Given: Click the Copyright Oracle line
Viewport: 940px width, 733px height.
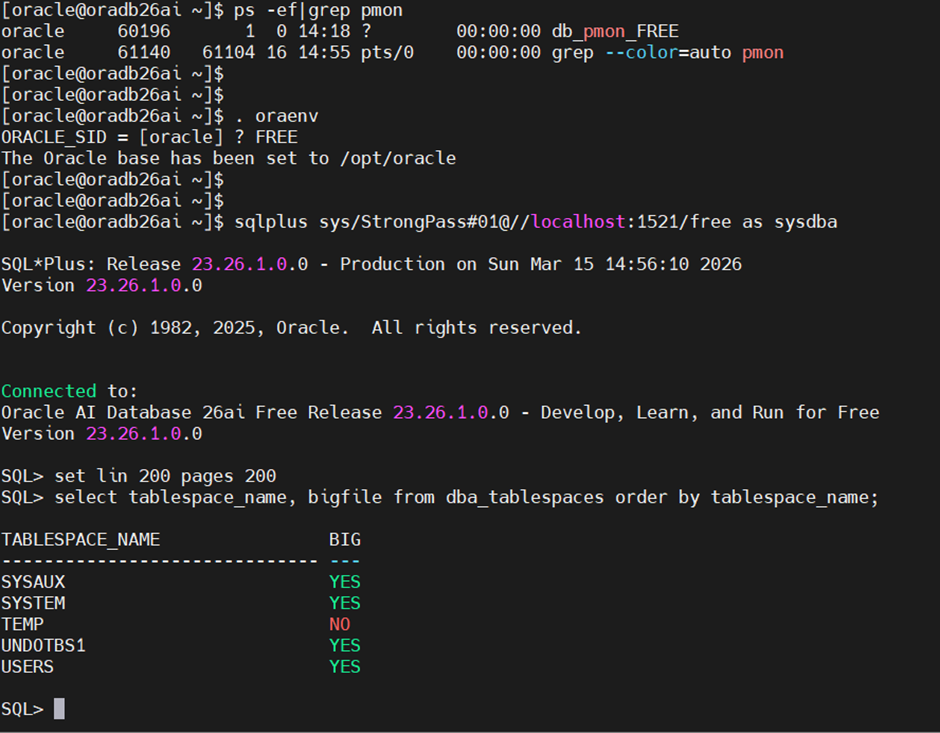Looking at the screenshot, I should pos(291,327).
